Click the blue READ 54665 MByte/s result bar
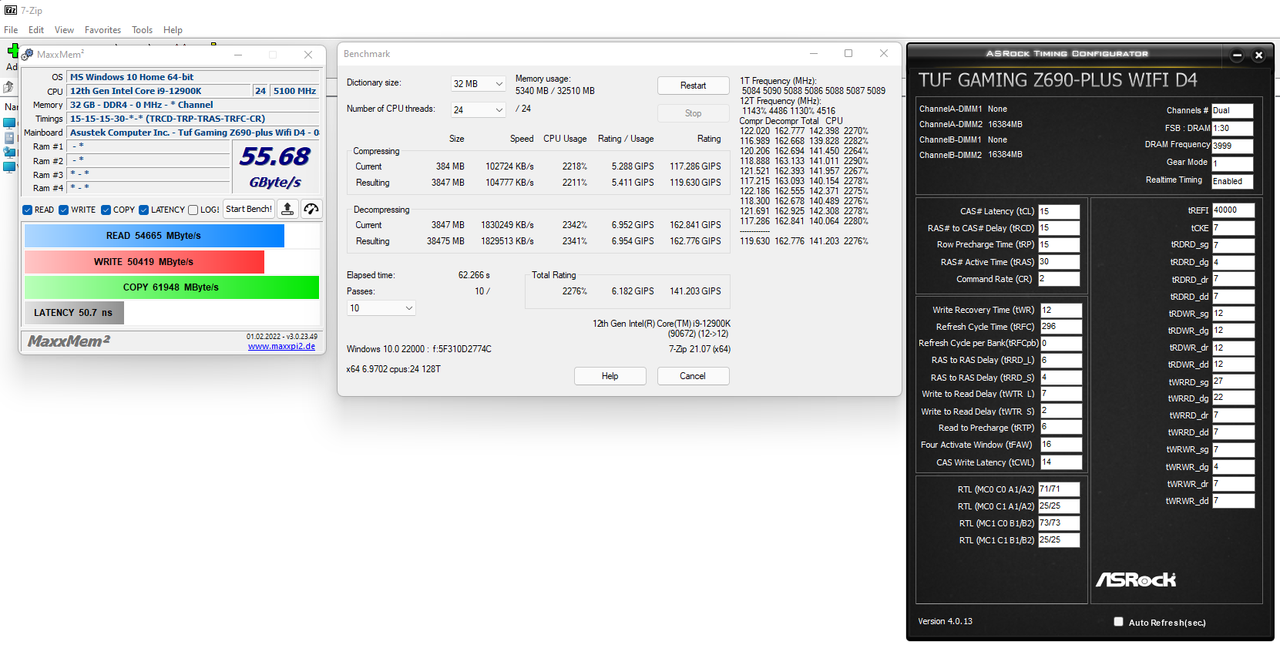 coord(154,235)
